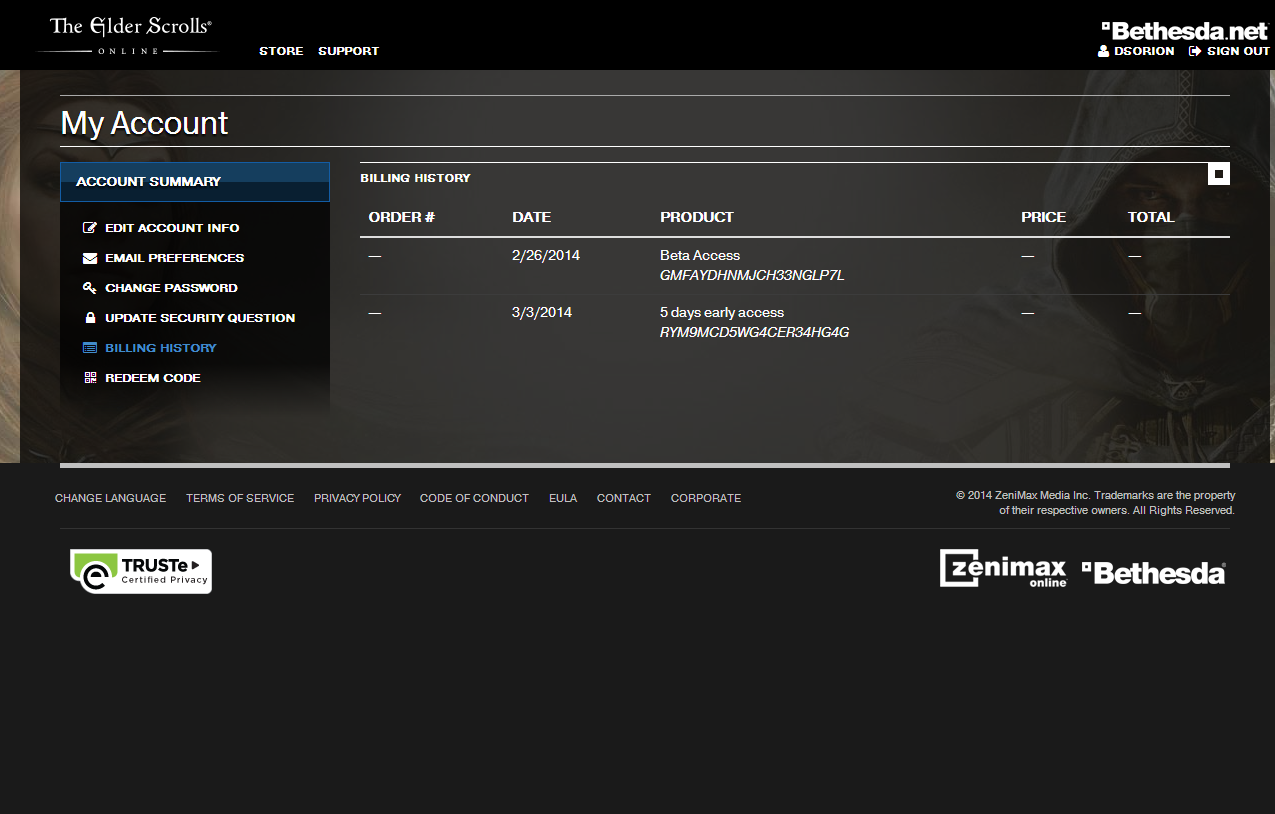Click the My Account heading
The image size is (1275, 814).
pyautogui.click(x=145, y=123)
